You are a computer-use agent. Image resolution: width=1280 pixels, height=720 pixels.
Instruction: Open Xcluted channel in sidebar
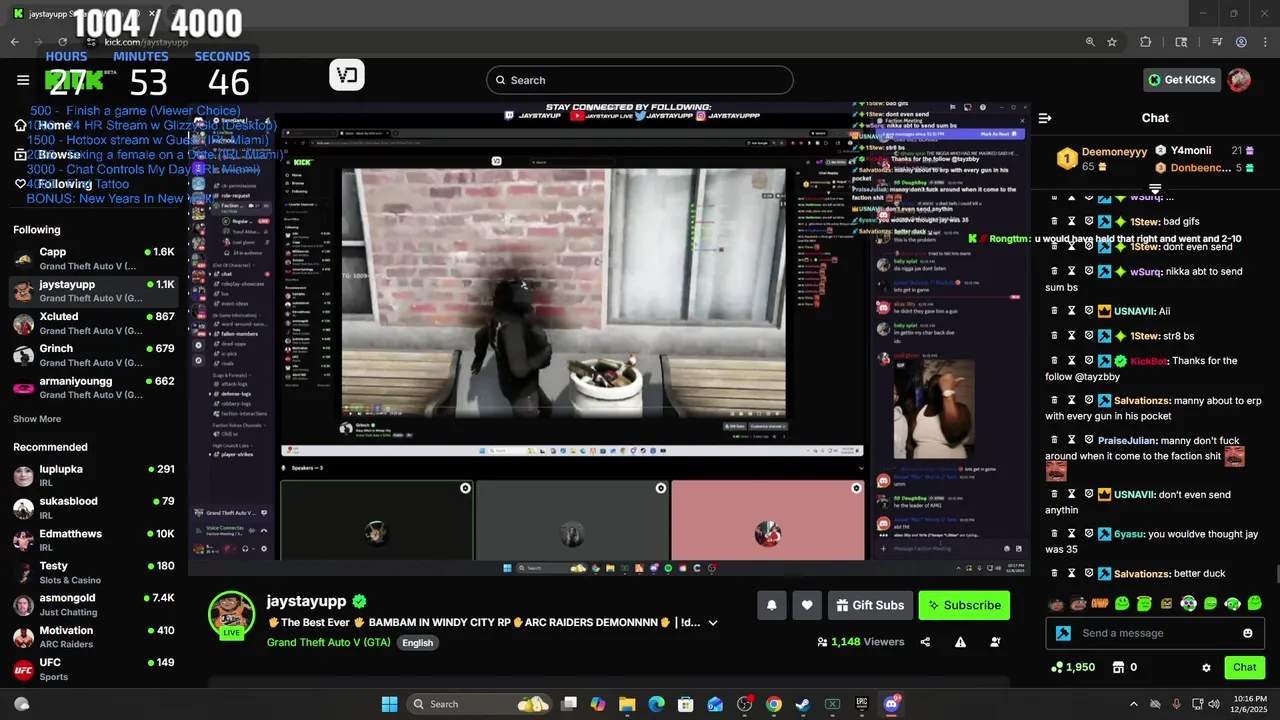[x=94, y=323]
